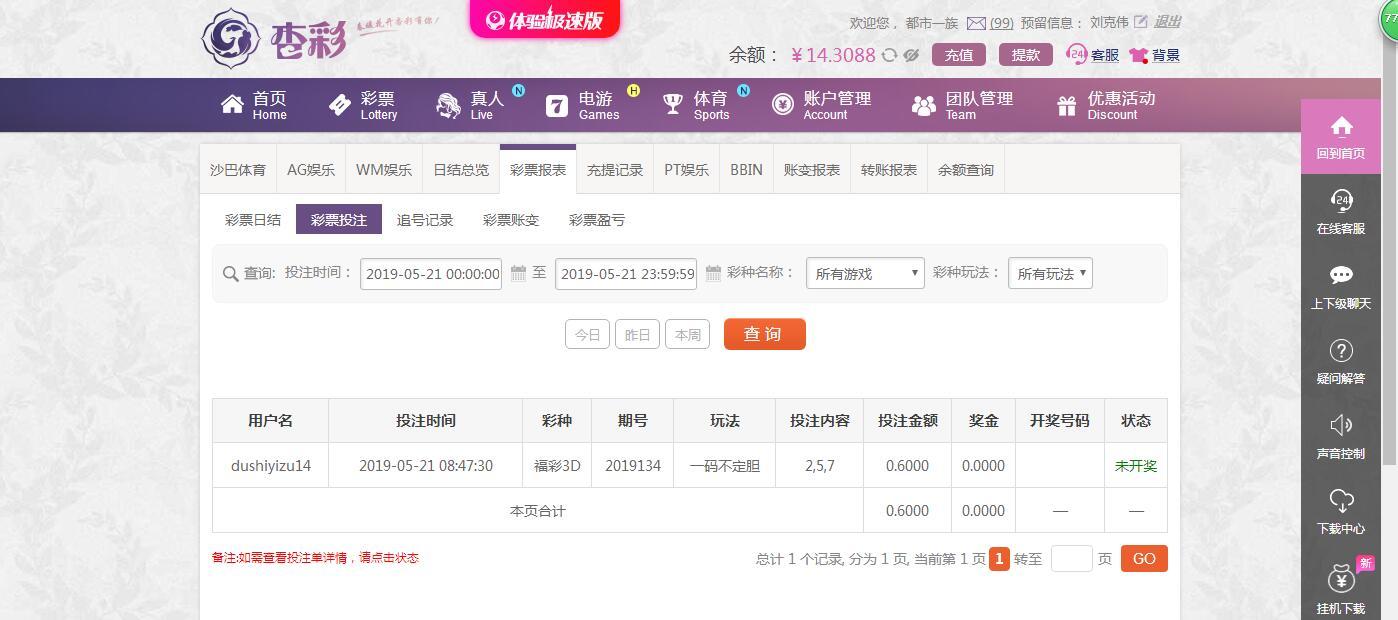The image size is (1398, 620).
Task: Click the page number input before GO
Action: (1071, 558)
